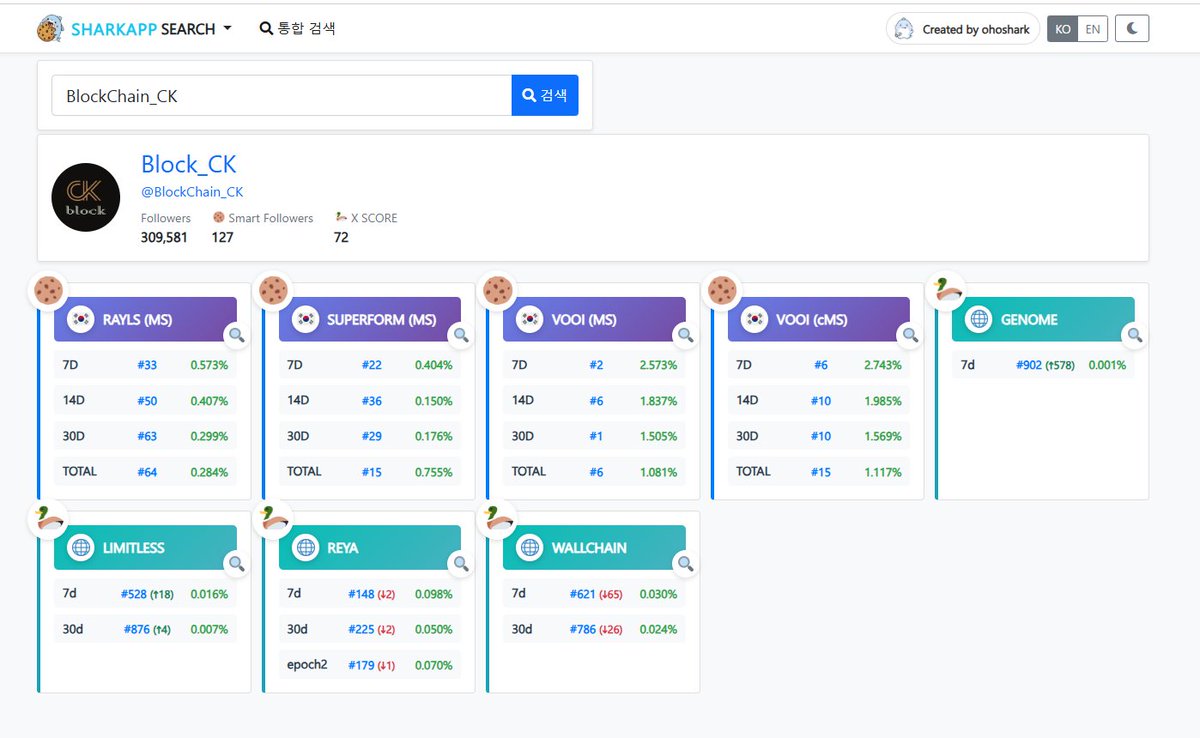Click 2.743% in VOOI (cMS) 7D row

883,365
